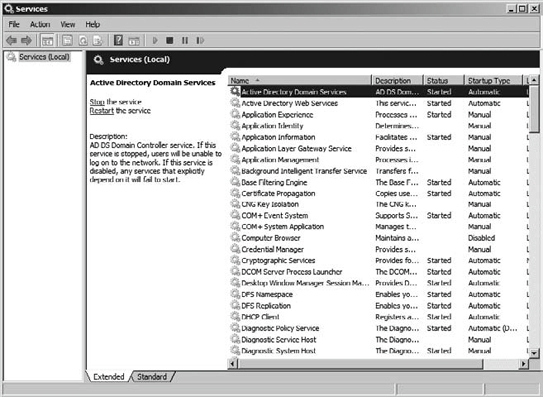Open the View menu
The width and height of the screenshot is (543, 397).
click(68, 24)
